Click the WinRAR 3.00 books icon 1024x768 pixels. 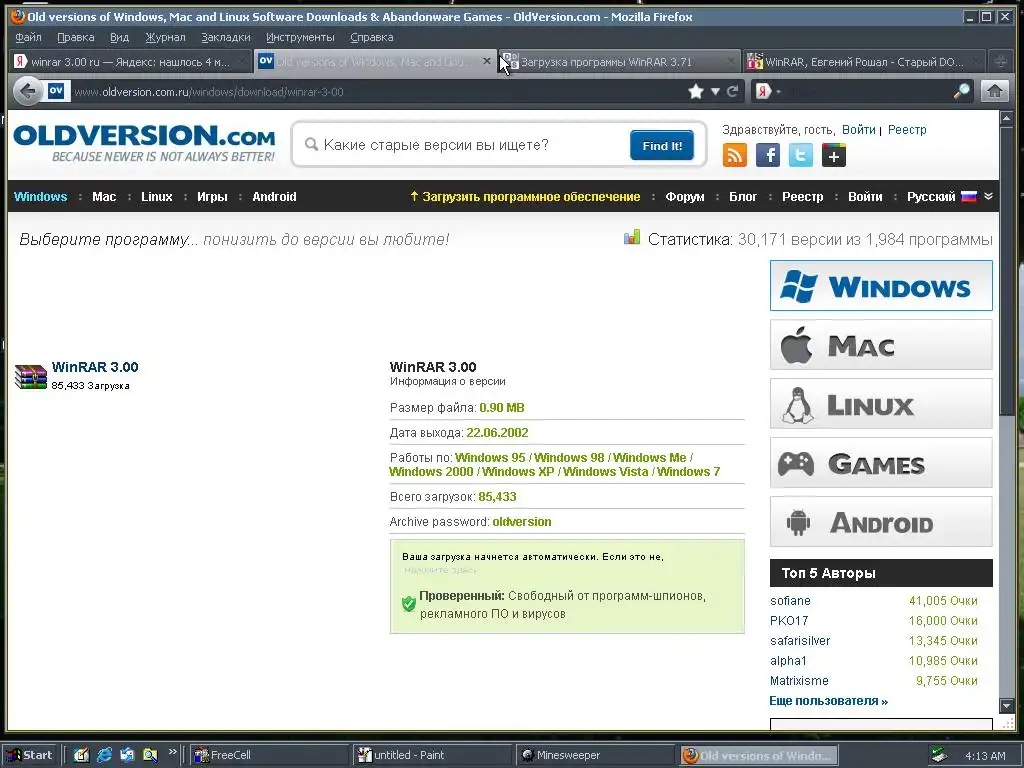coord(31,377)
